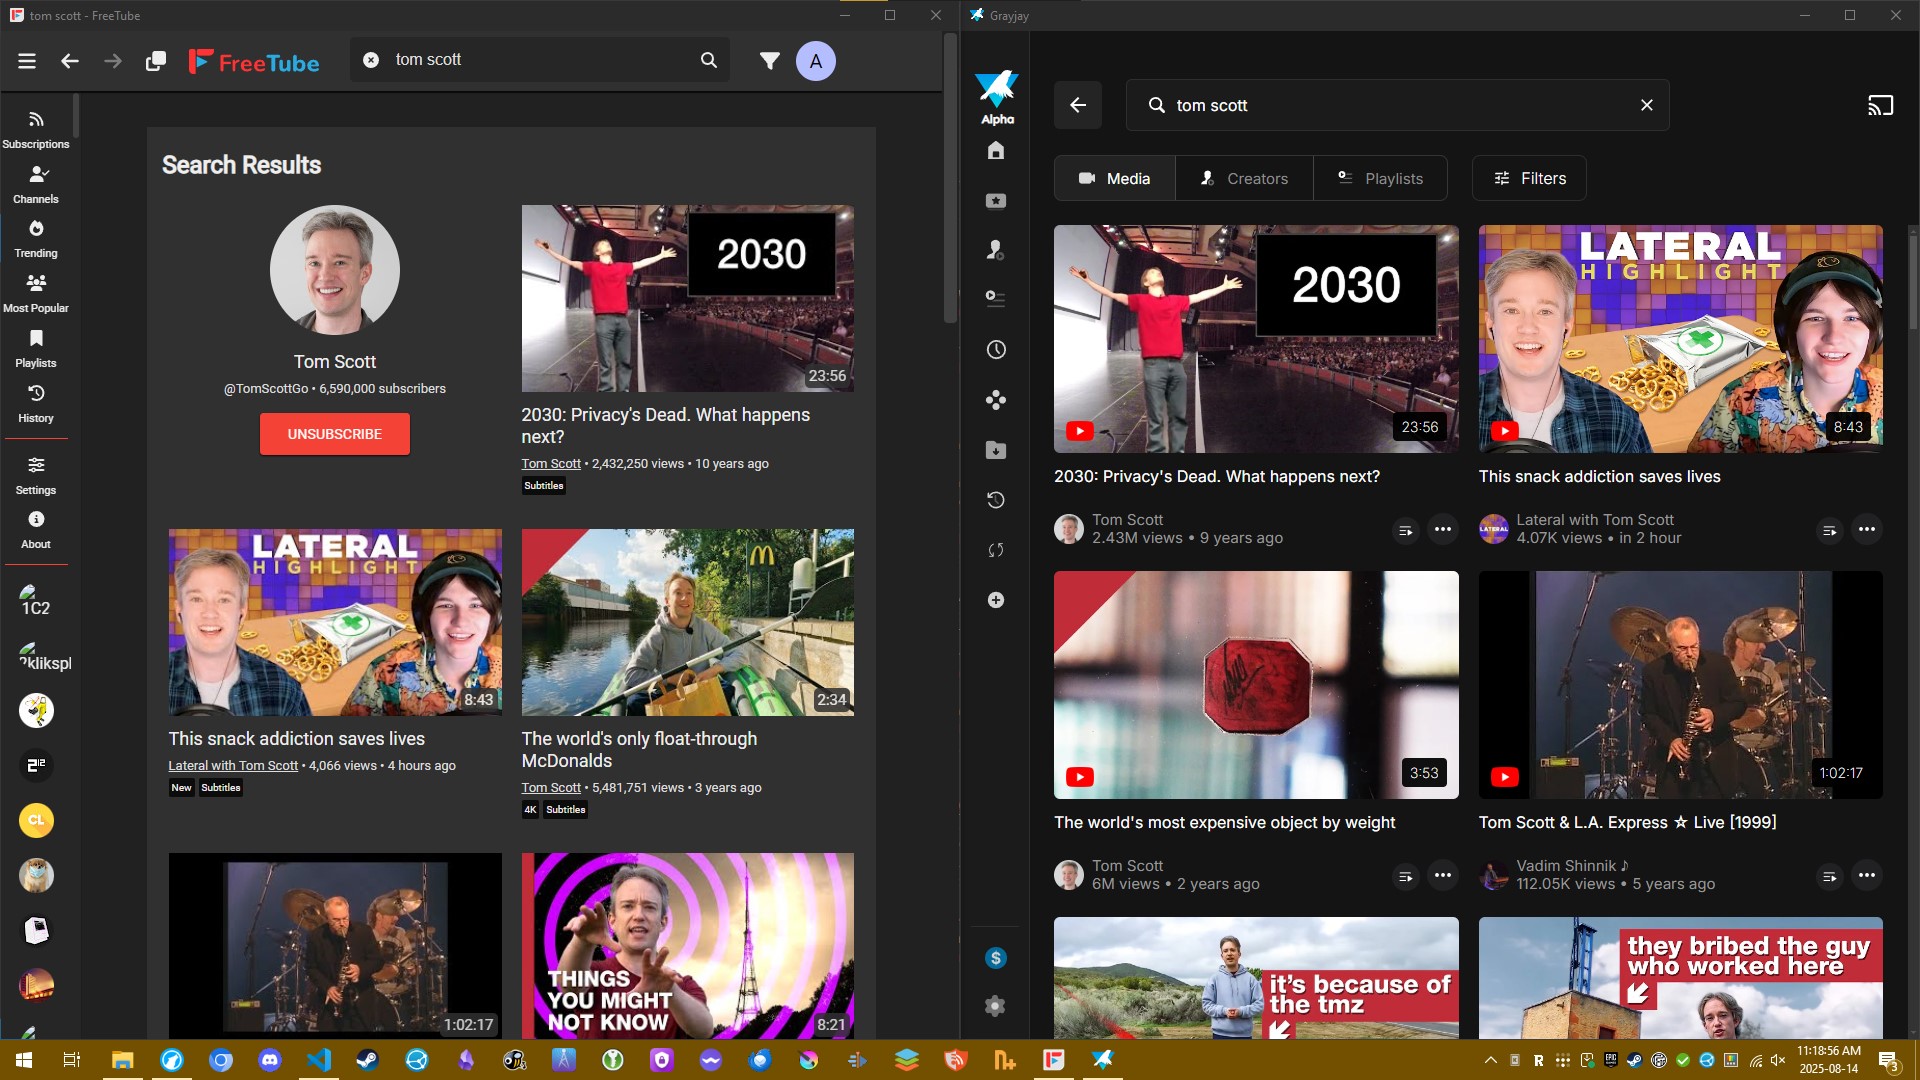Open more options for most expensive object video
The height and width of the screenshot is (1080, 1920).
tap(1442, 875)
